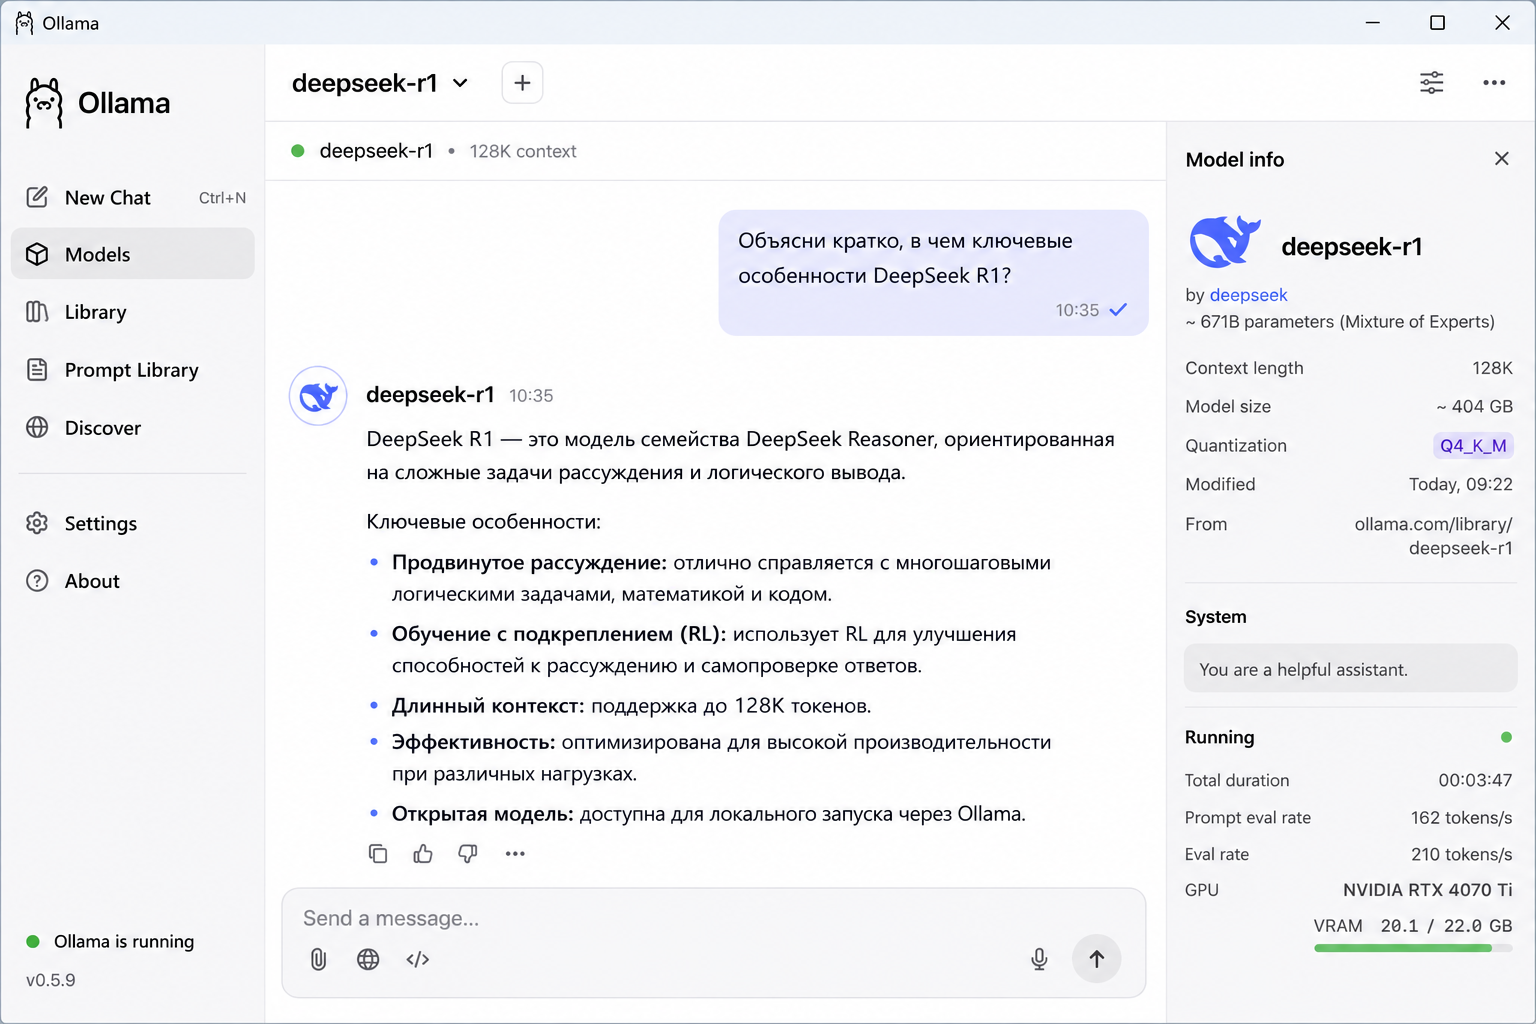Click the sent message checkmark icon
1536x1024 pixels.
tap(1118, 310)
